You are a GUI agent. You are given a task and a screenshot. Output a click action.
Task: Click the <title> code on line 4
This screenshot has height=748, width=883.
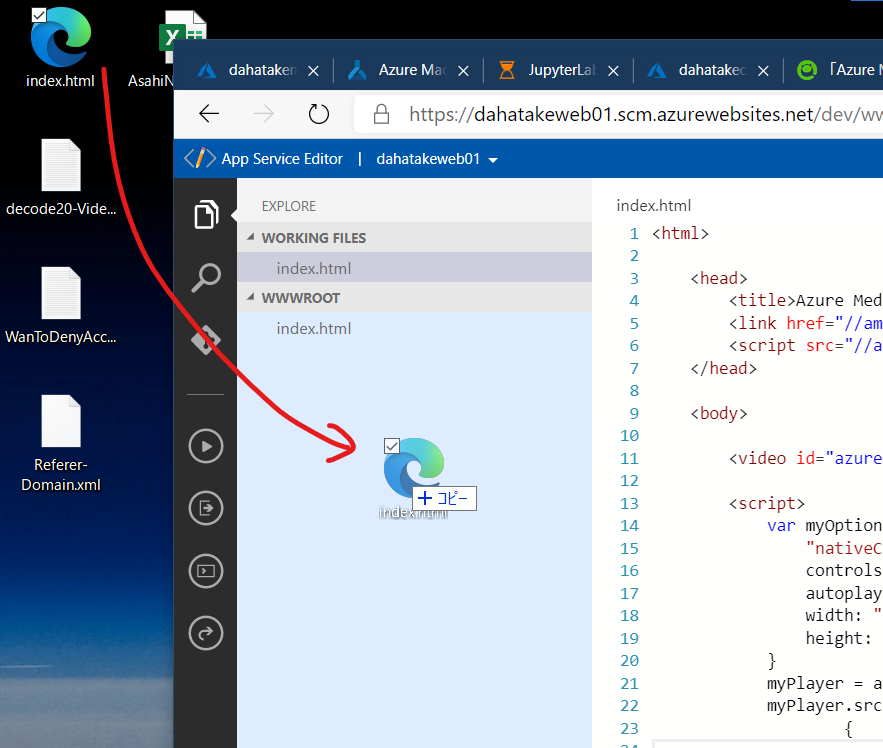pos(761,300)
